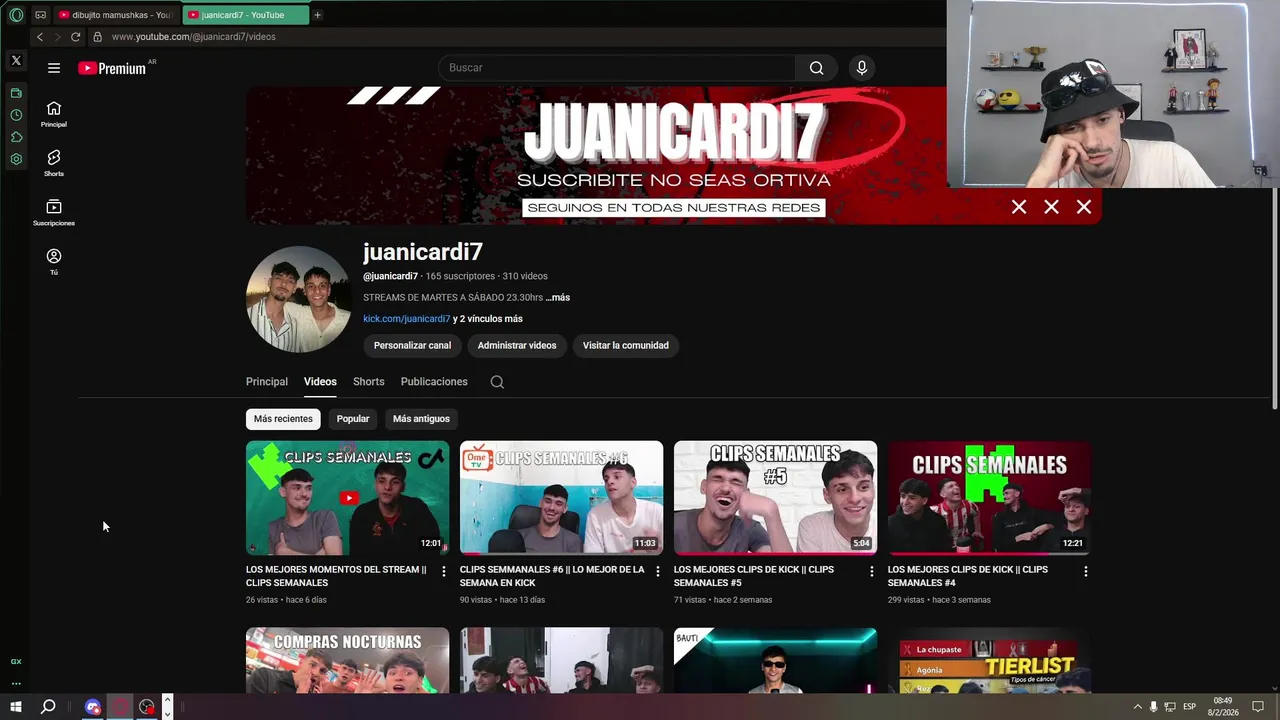The height and width of the screenshot is (720, 1280).
Task: Click Administrar videos button
Action: pyautogui.click(x=517, y=346)
